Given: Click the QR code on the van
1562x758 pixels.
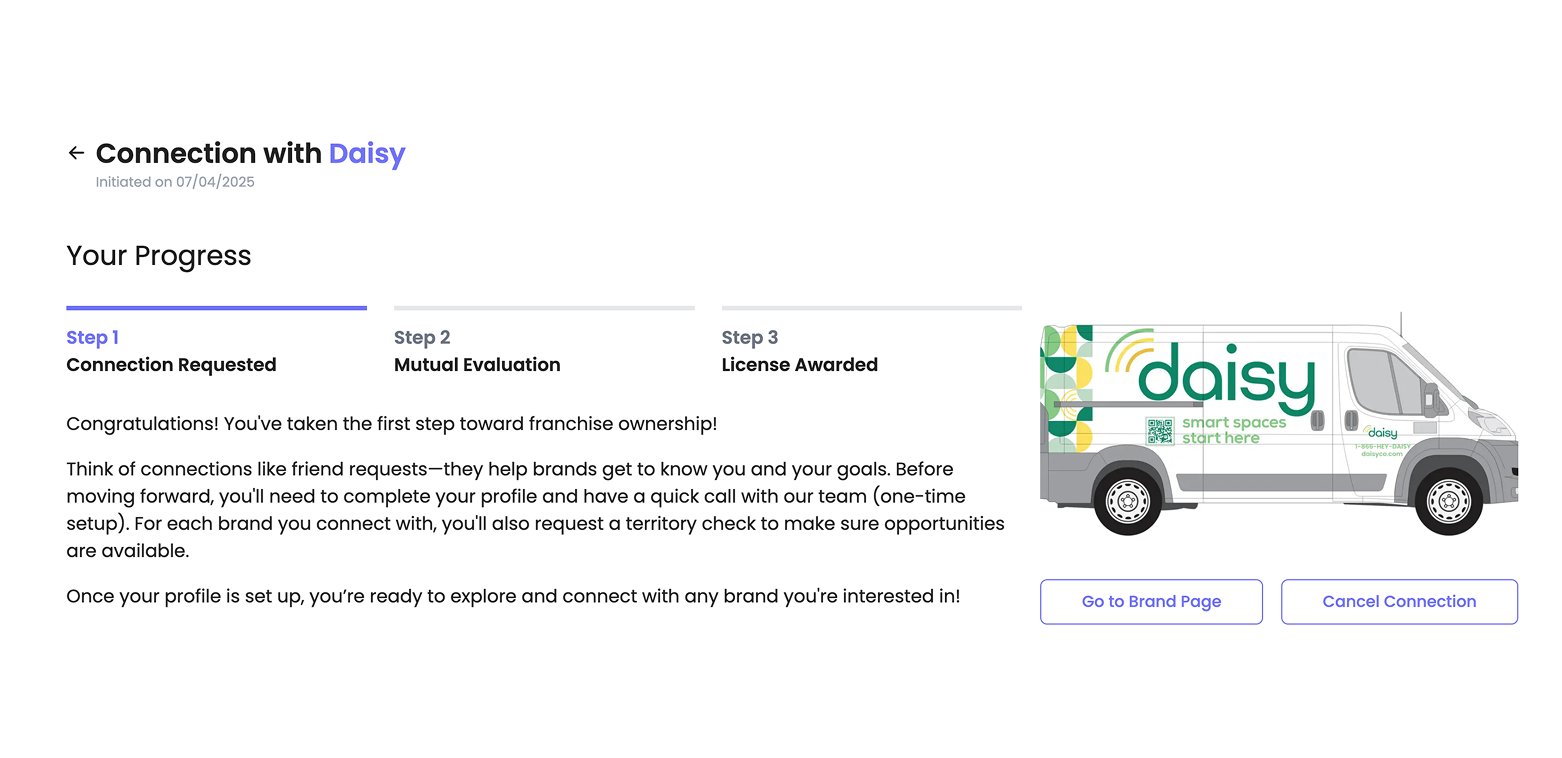Looking at the screenshot, I should pyautogui.click(x=1159, y=431).
